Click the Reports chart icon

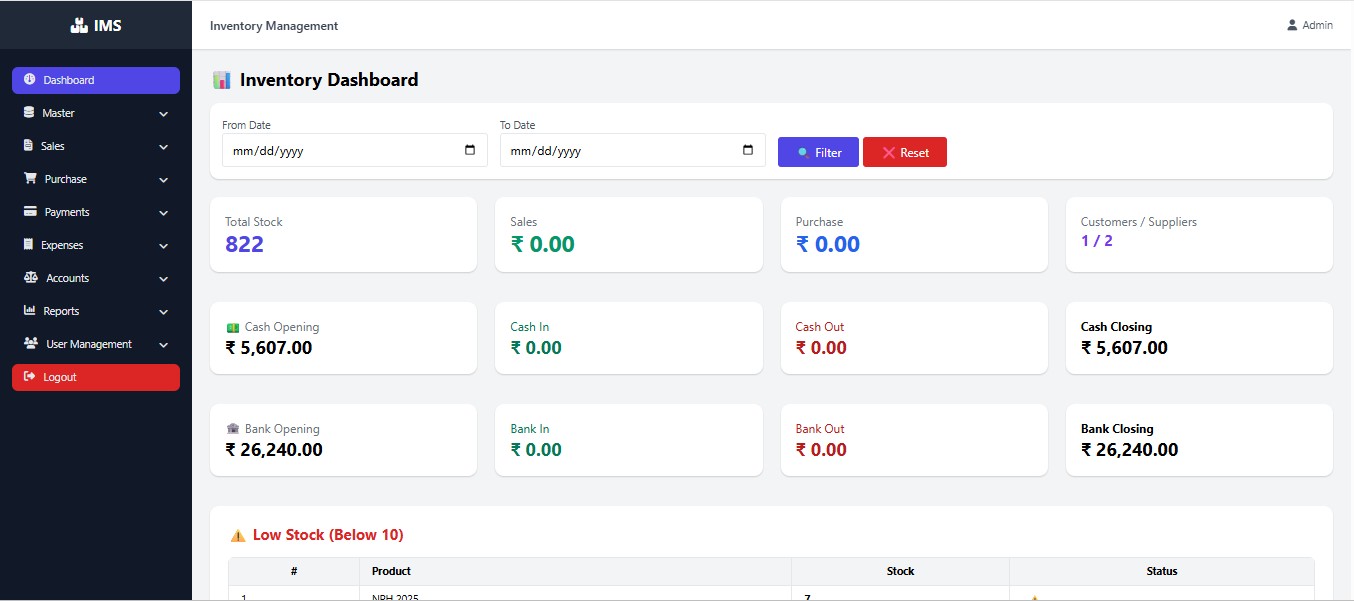[x=30, y=311]
